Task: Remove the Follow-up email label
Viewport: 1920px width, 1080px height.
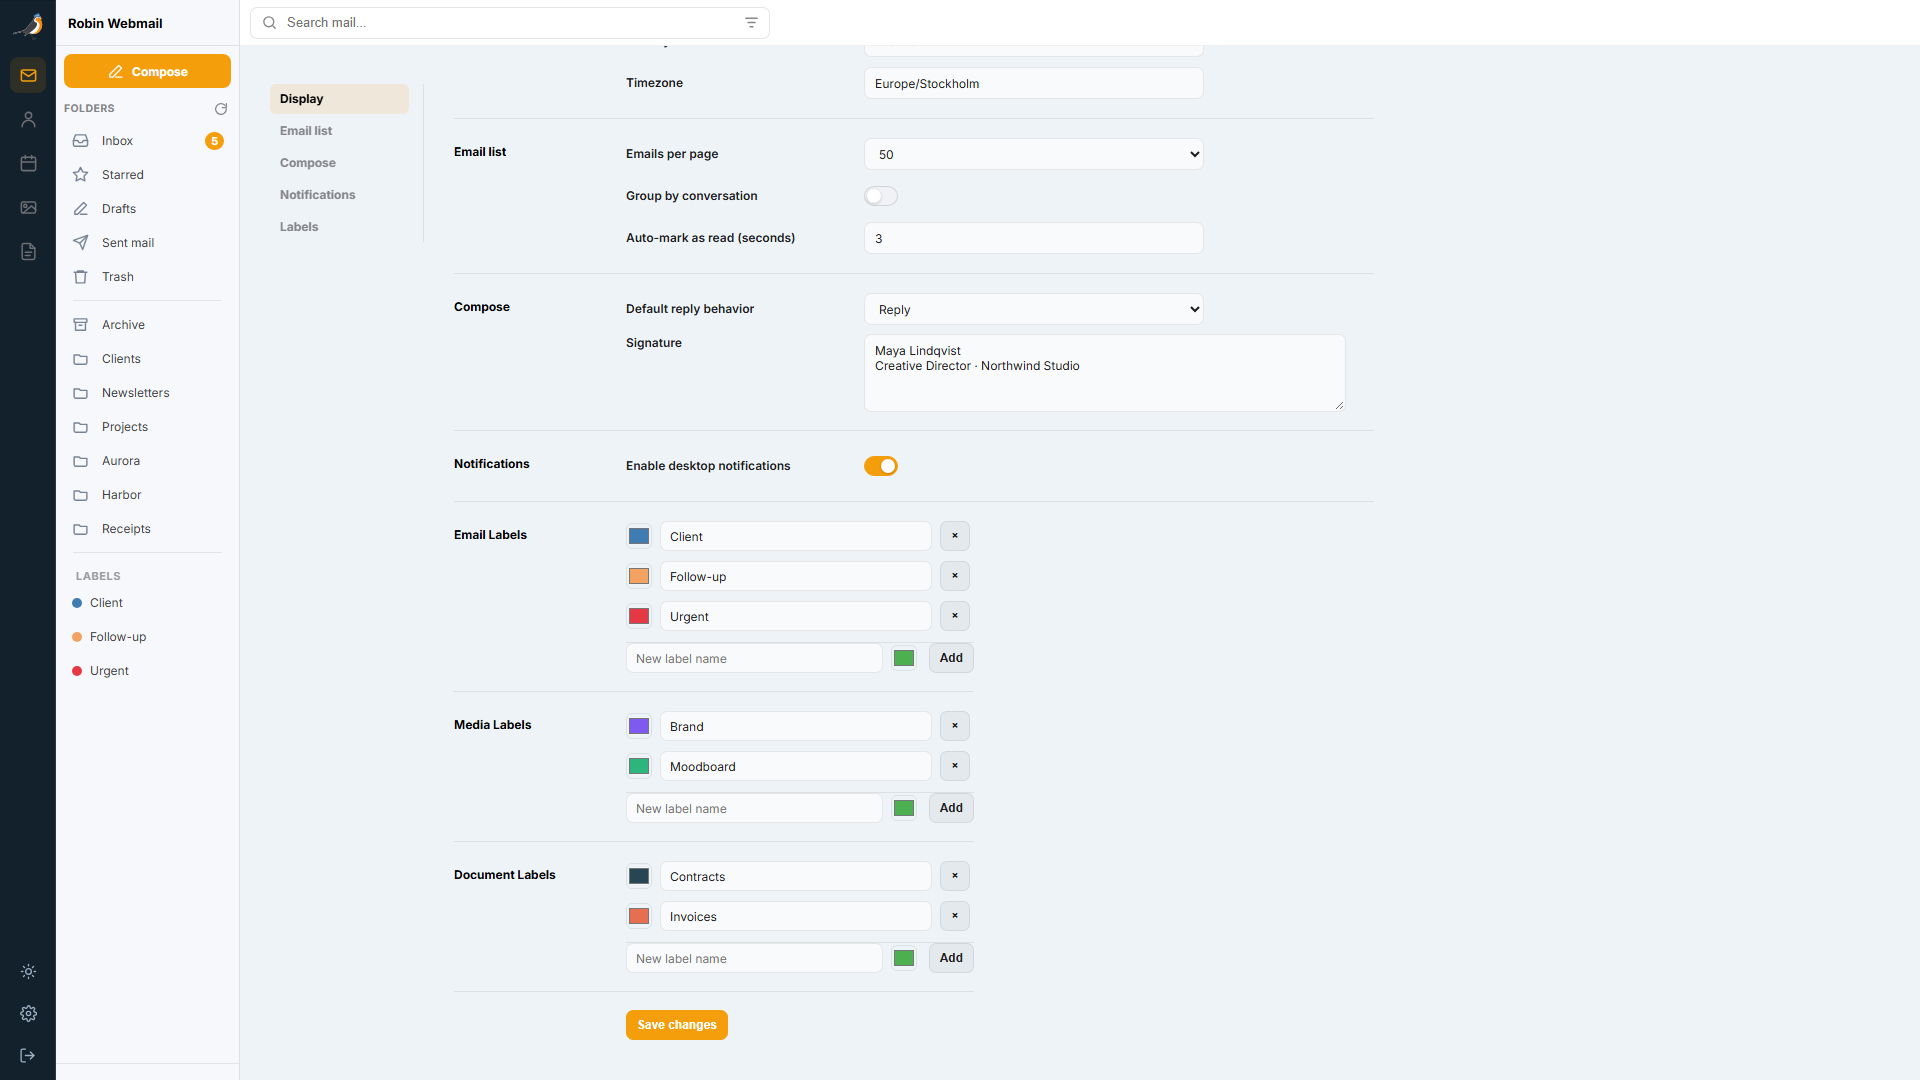Action: (x=955, y=576)
